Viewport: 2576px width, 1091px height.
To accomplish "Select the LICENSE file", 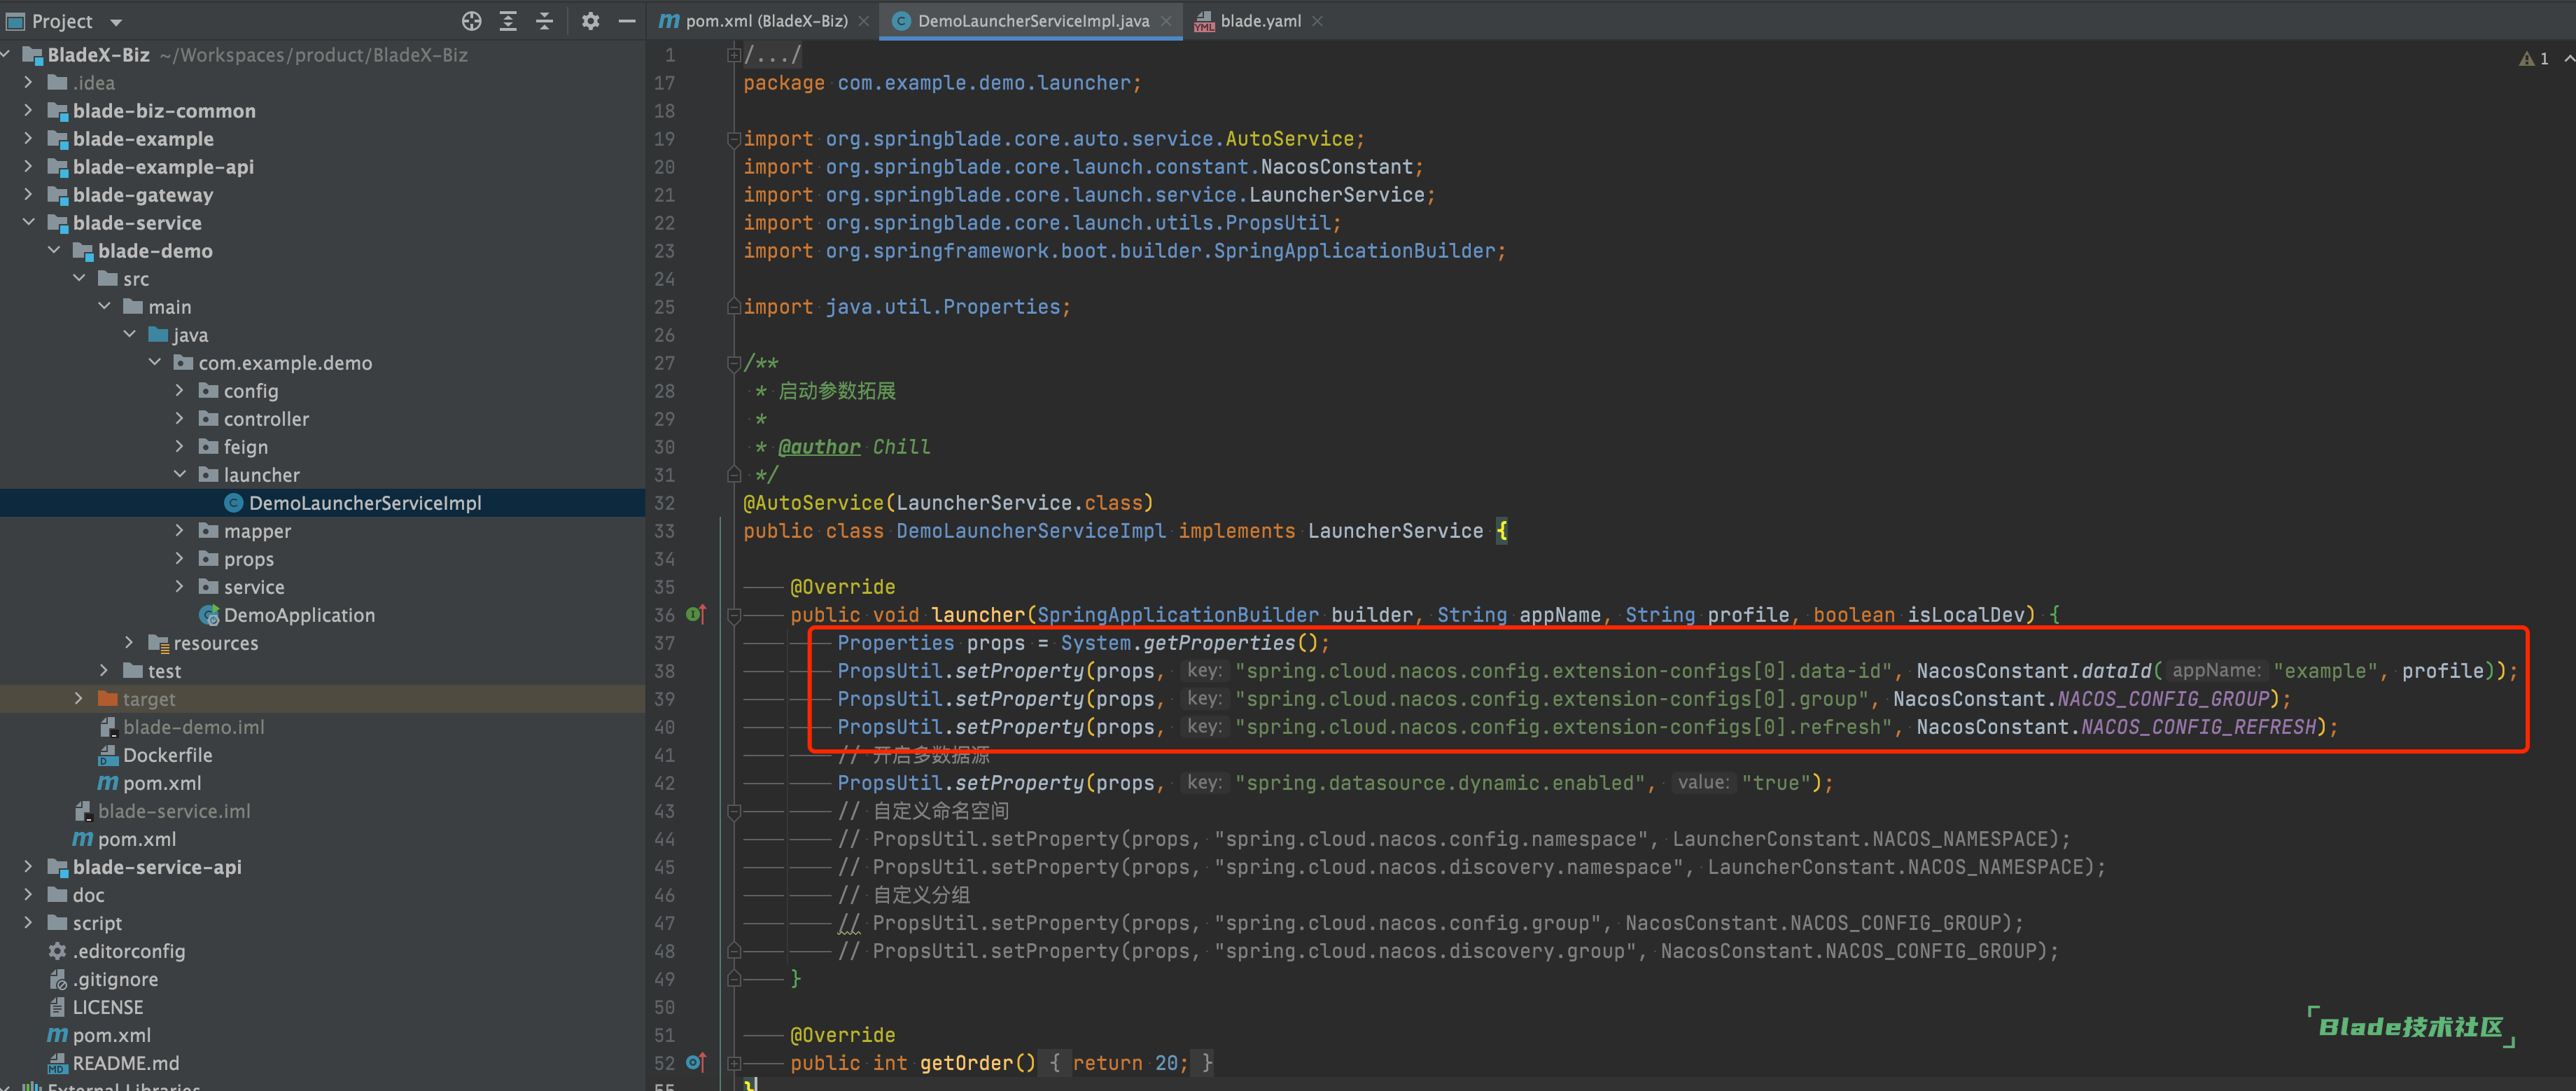I will click(107, 1007).
